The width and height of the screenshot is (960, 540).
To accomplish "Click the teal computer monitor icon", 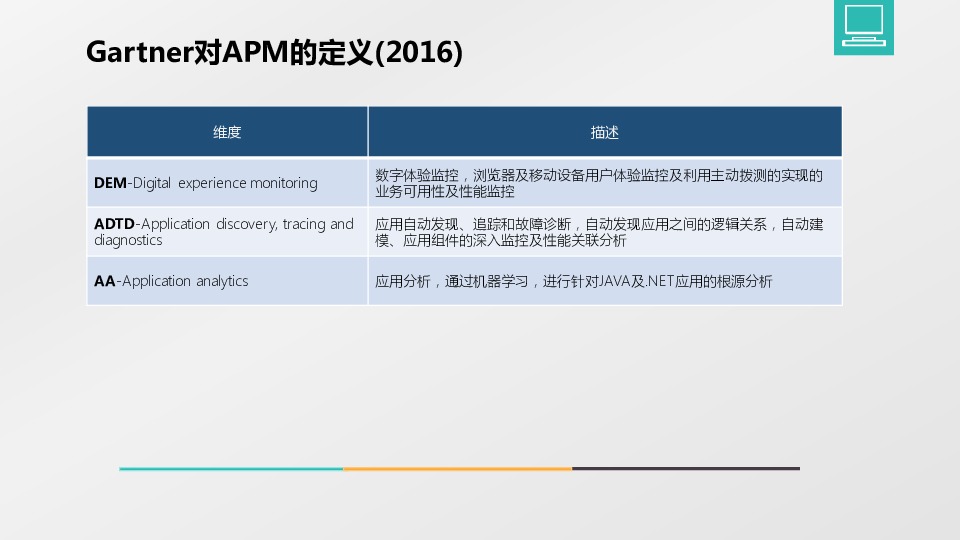I will click(863, 26).
